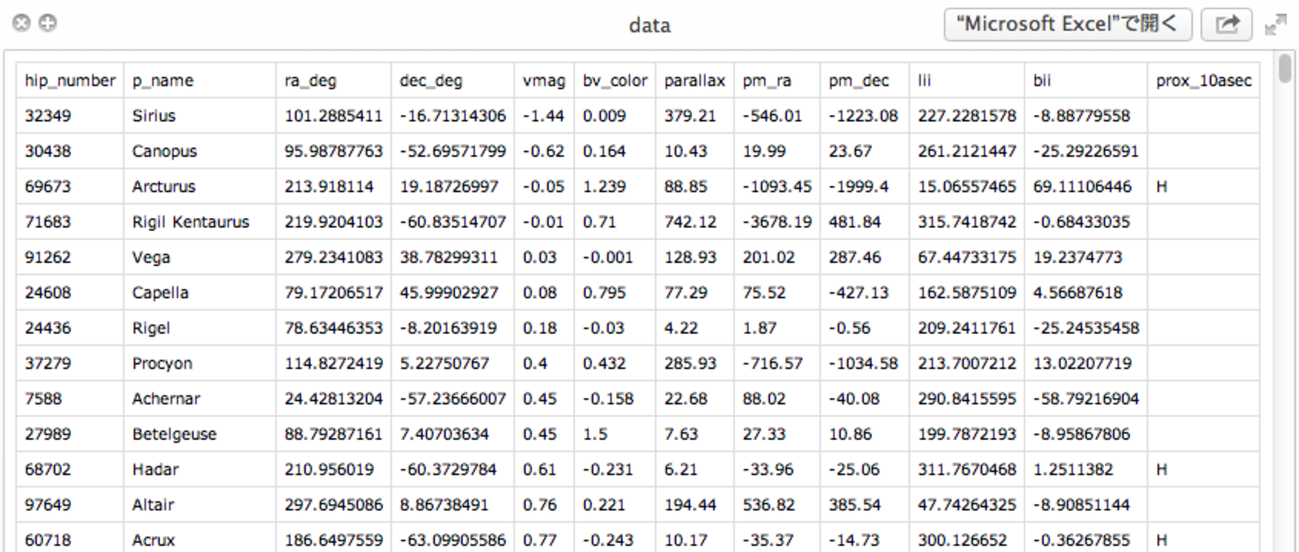
Task: Click the hip_number column header
Action: point(70,81)
